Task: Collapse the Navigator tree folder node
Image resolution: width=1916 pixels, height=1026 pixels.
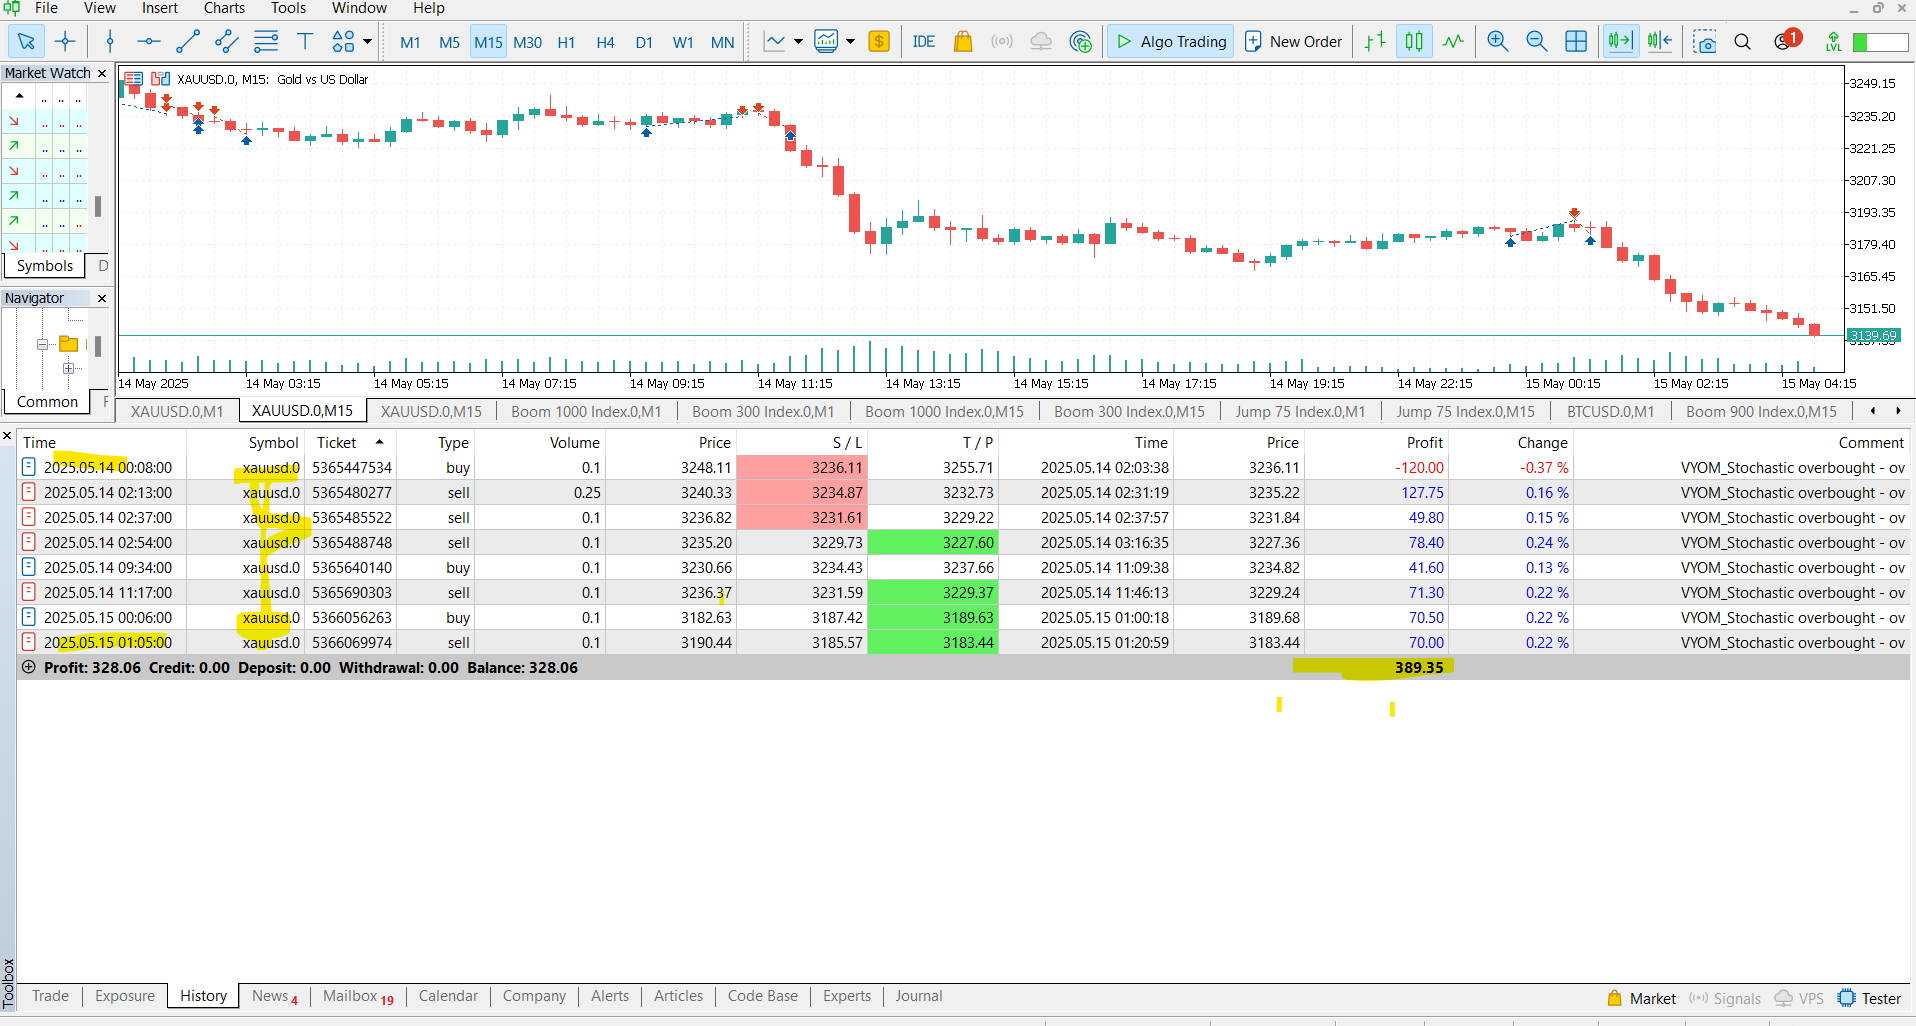Action: (x=42, y=344)
